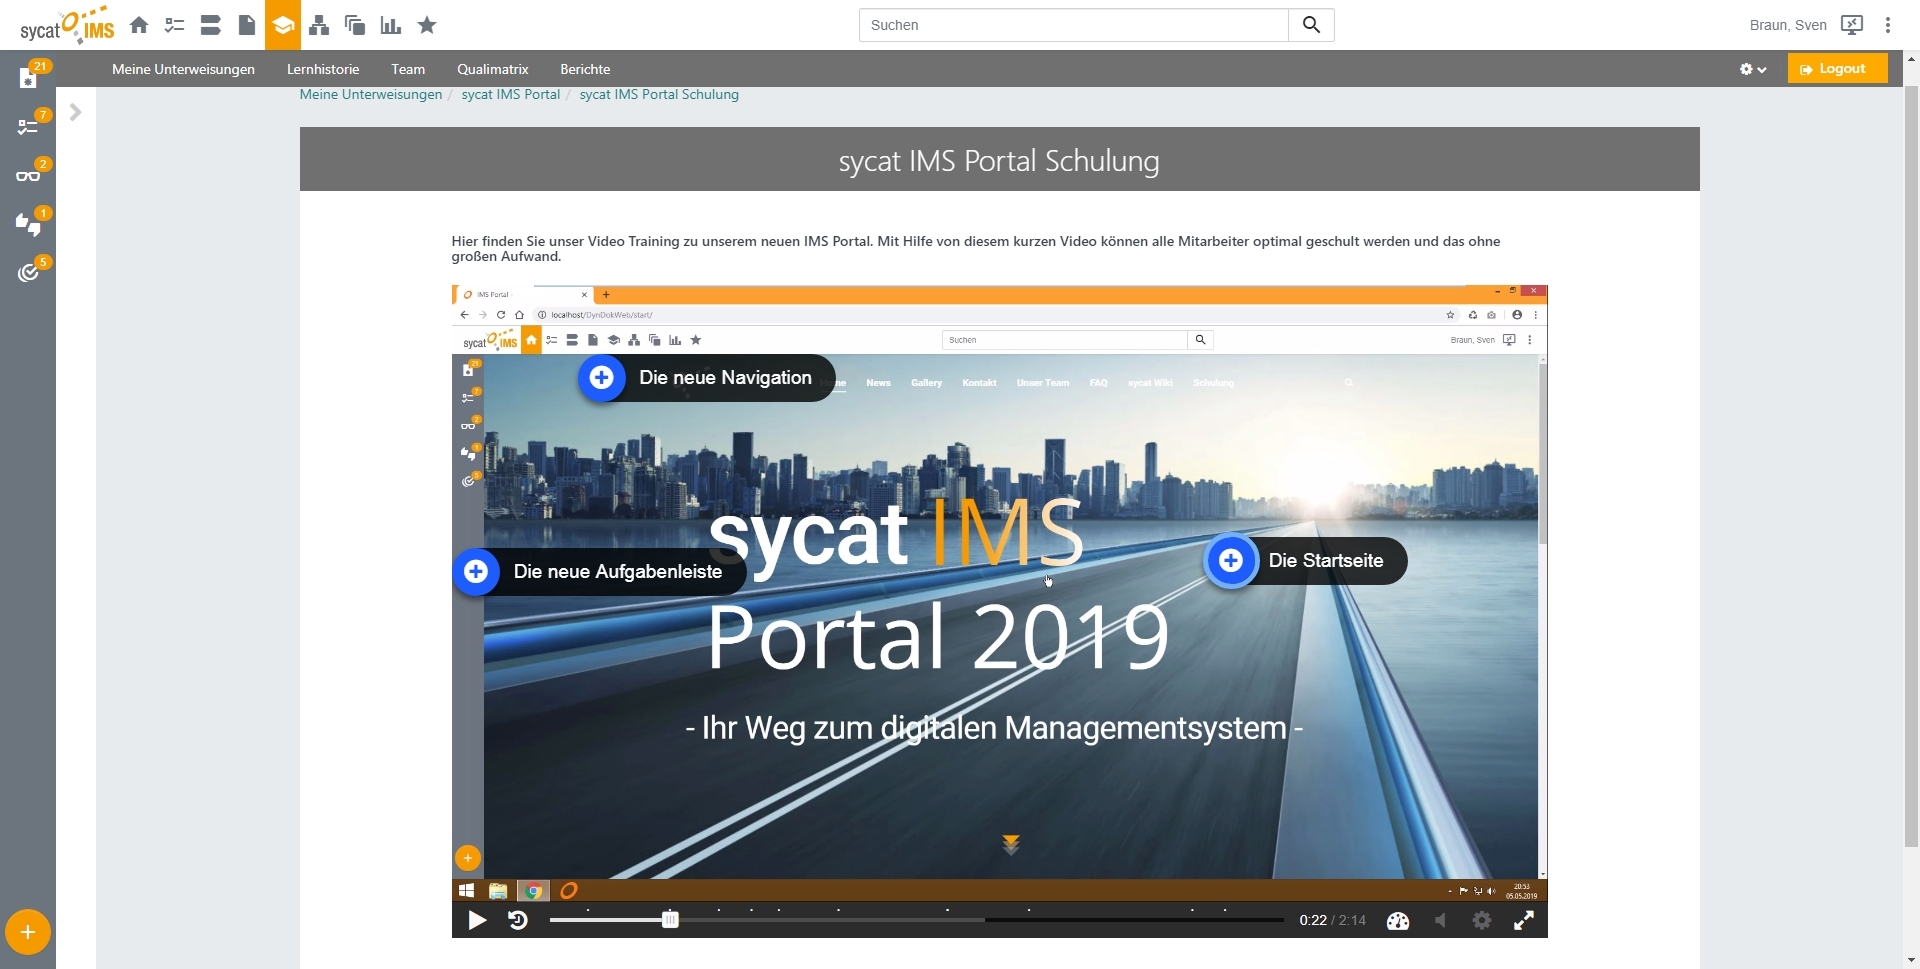Click the page's vertical scrollbar

click(1911, 466)
